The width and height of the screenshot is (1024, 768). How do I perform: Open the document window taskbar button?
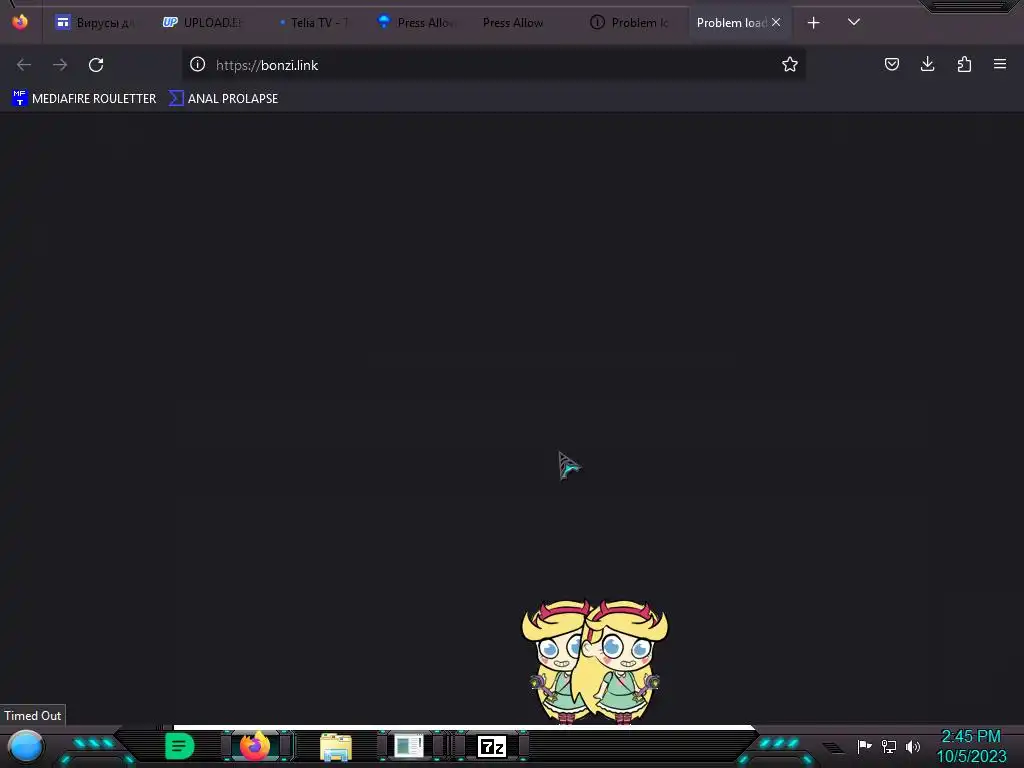[409, 746]
